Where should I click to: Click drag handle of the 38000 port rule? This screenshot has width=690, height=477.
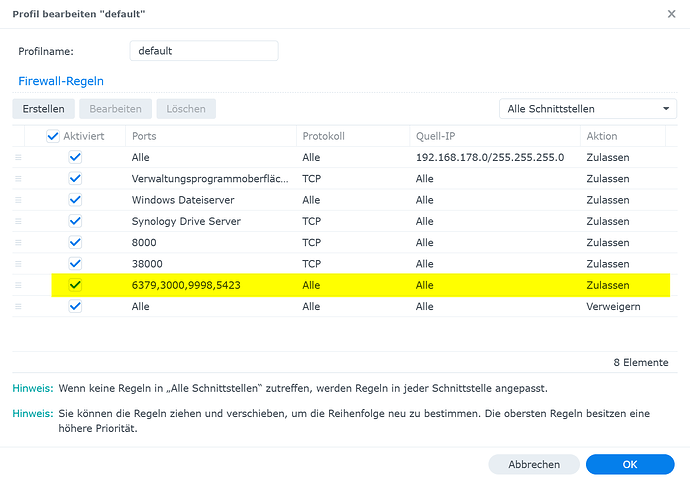click(18, 264)
